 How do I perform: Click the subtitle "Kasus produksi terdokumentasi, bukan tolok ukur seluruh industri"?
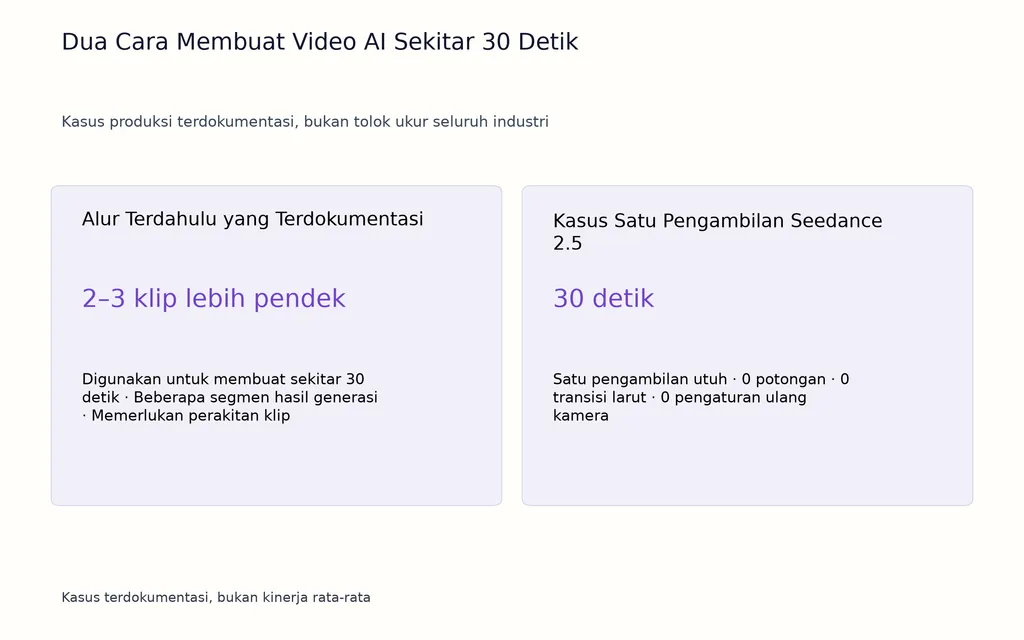click(x=305, y=122)
